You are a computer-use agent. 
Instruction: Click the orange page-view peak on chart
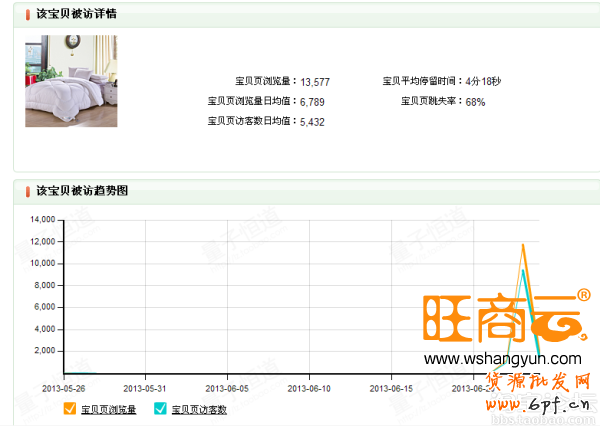(521, 244)
